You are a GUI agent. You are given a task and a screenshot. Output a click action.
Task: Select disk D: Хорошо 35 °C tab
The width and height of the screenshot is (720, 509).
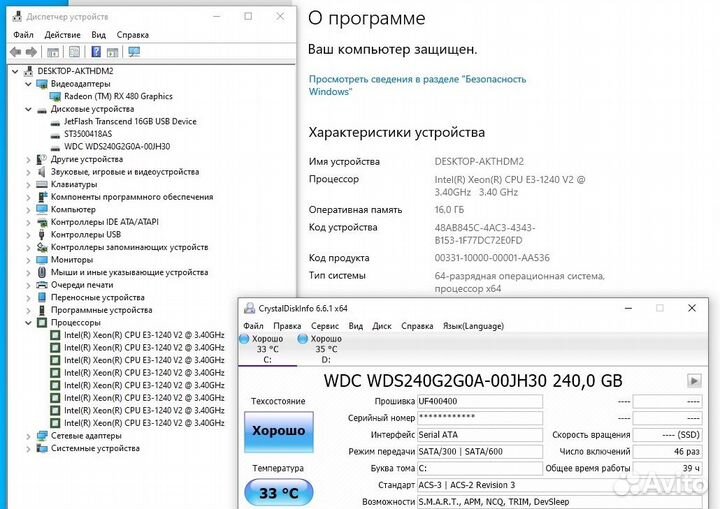click(x=326, y=349)
